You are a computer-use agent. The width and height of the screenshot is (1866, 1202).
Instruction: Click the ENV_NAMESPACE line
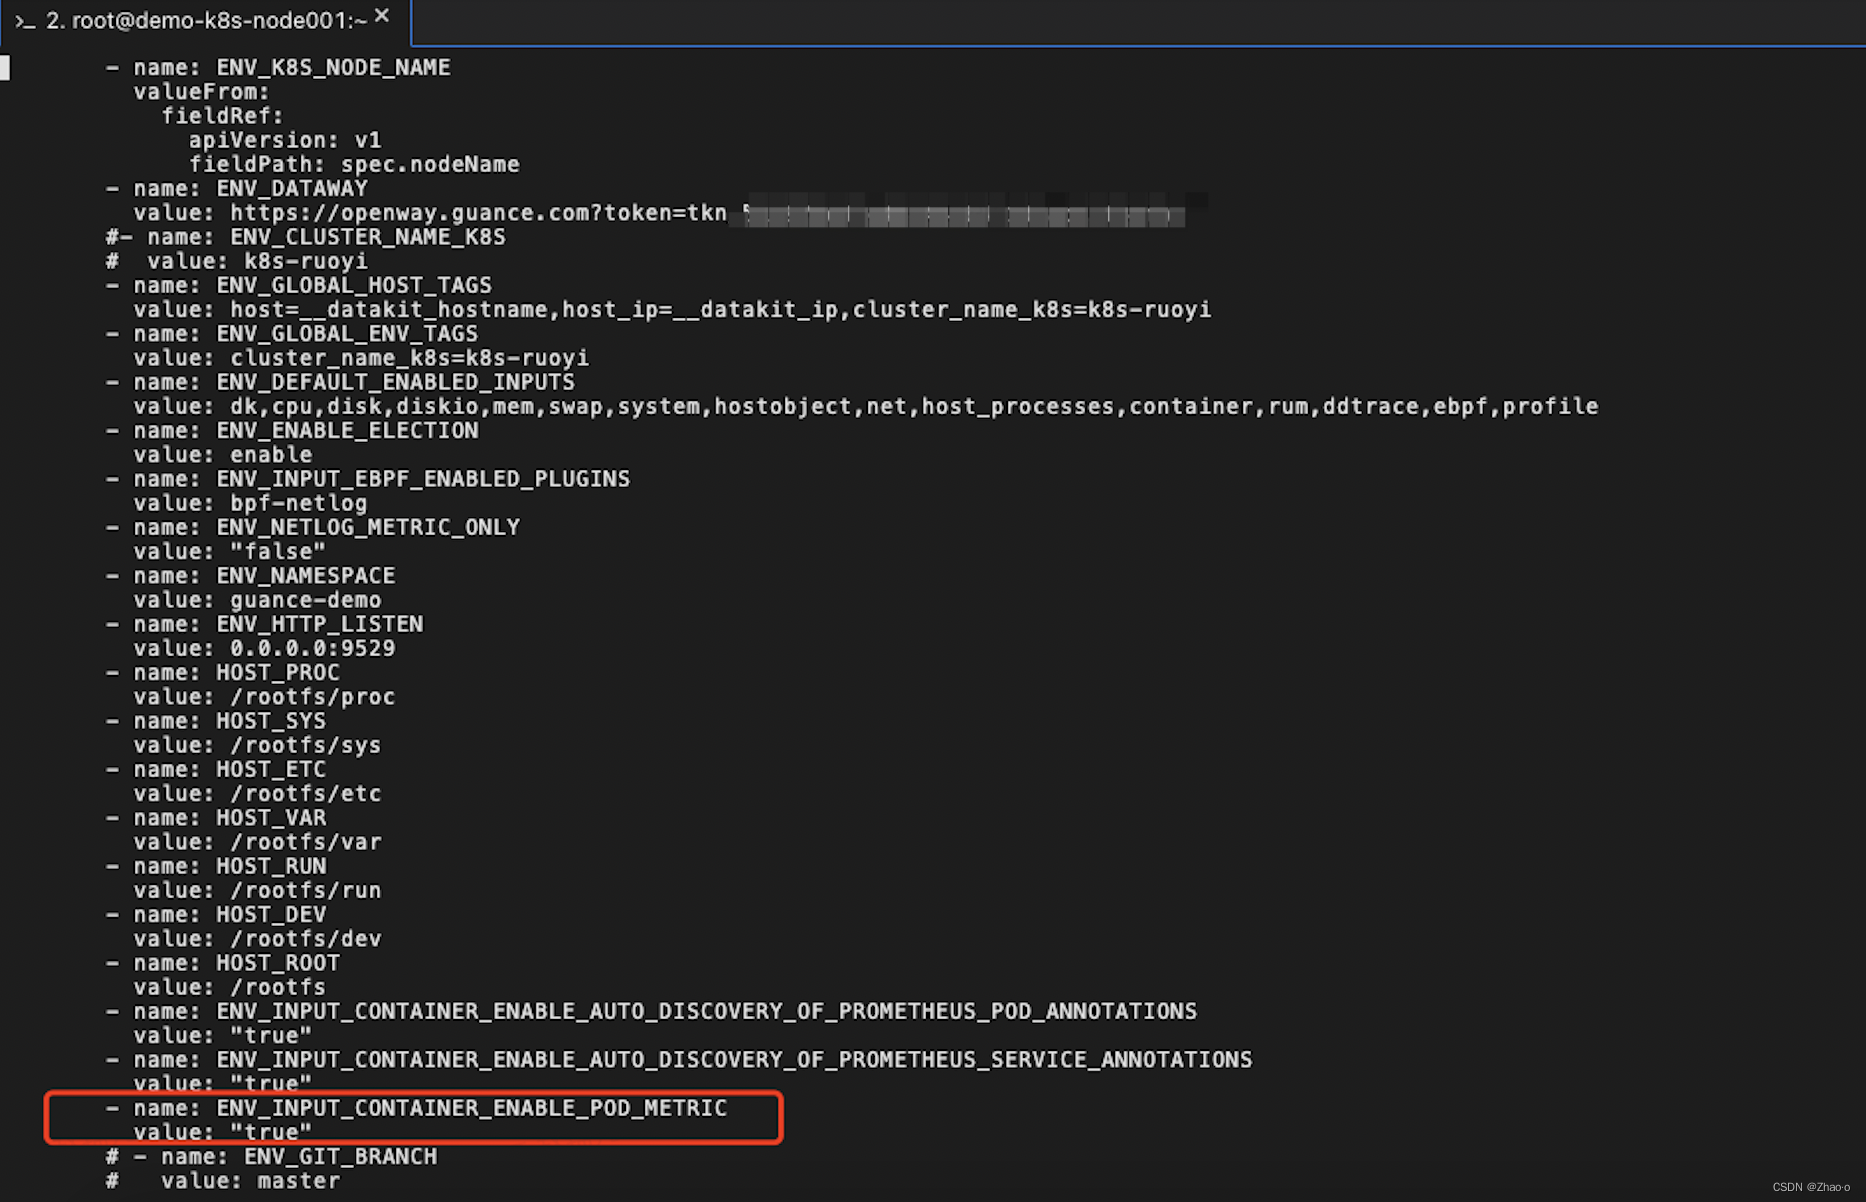point(250,576)
